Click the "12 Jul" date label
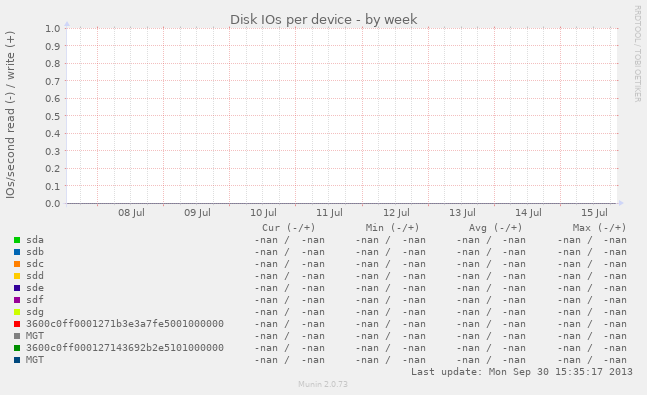 (x=396, y=213)
